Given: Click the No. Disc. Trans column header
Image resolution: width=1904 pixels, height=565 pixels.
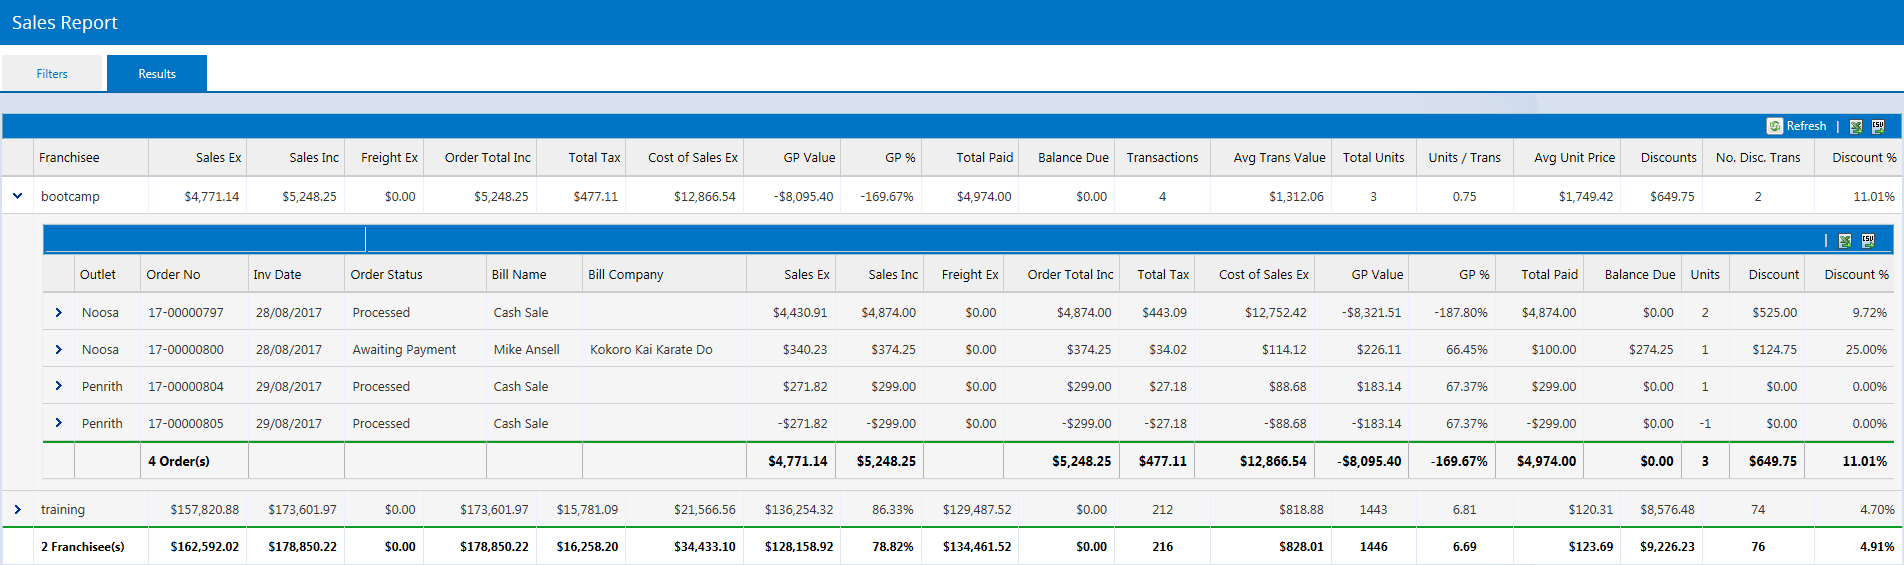Looking at the screenshot, I should click(x=1758, y=157).
